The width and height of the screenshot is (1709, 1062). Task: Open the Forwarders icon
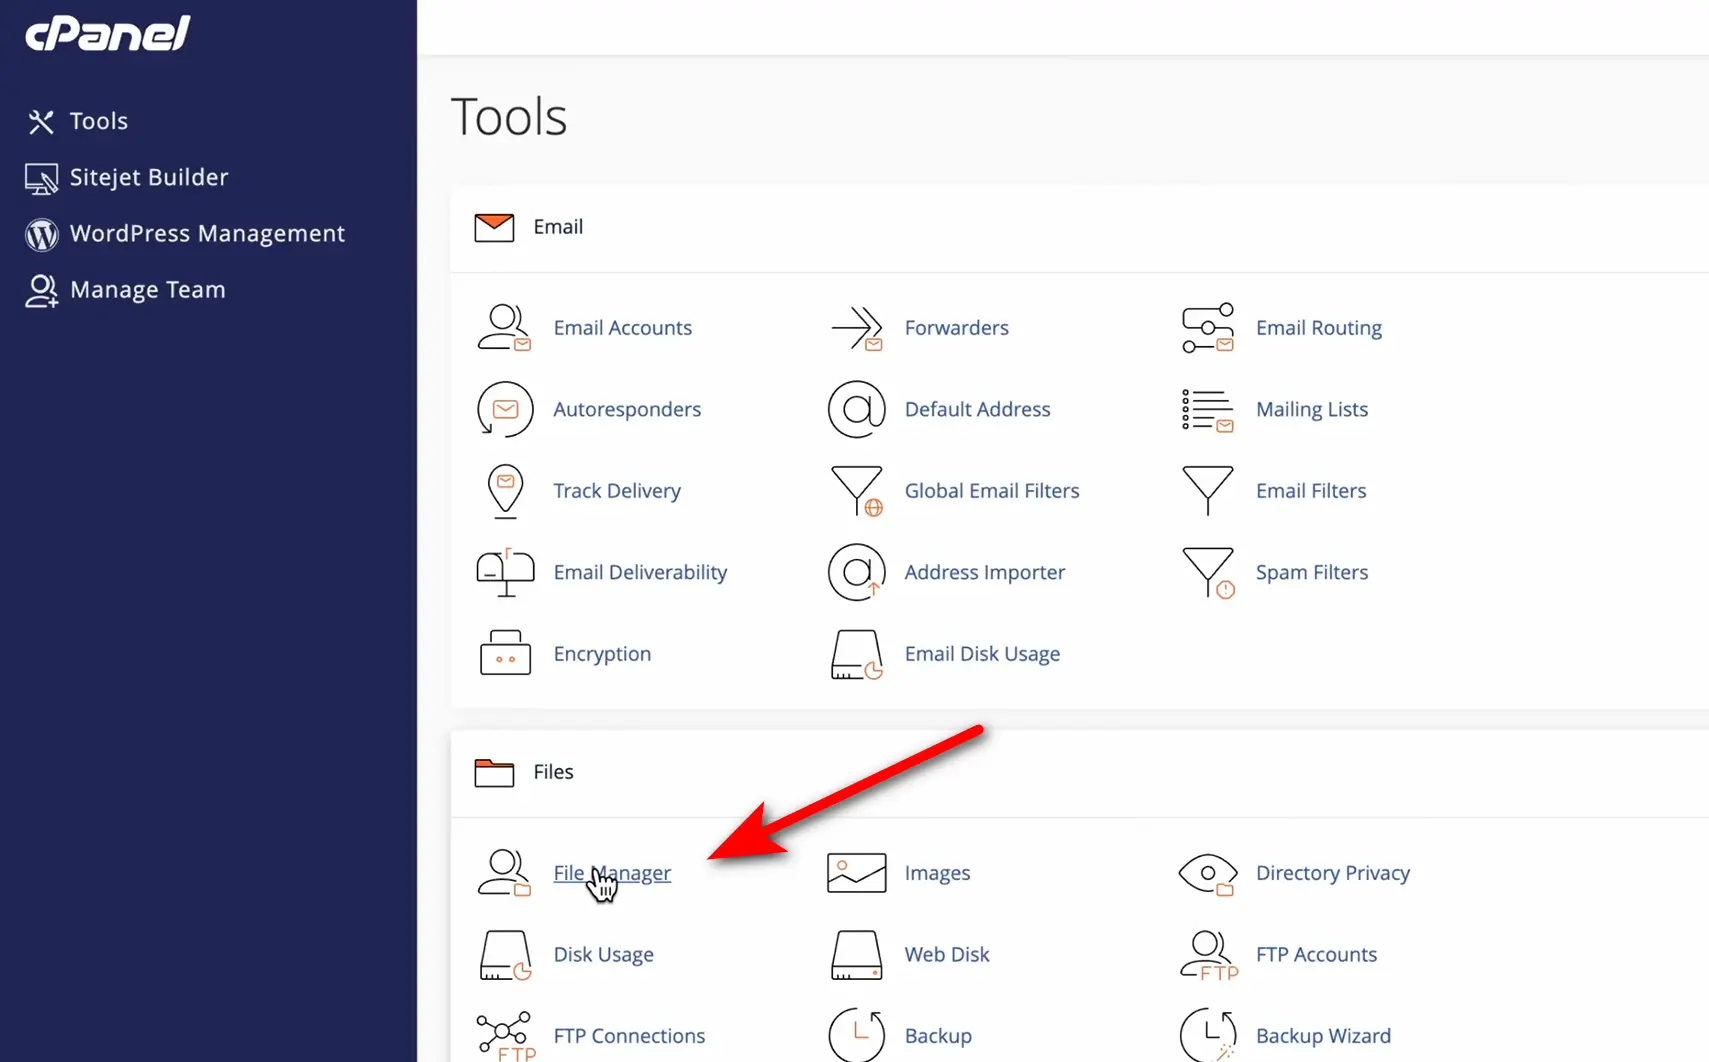point(856,328)
